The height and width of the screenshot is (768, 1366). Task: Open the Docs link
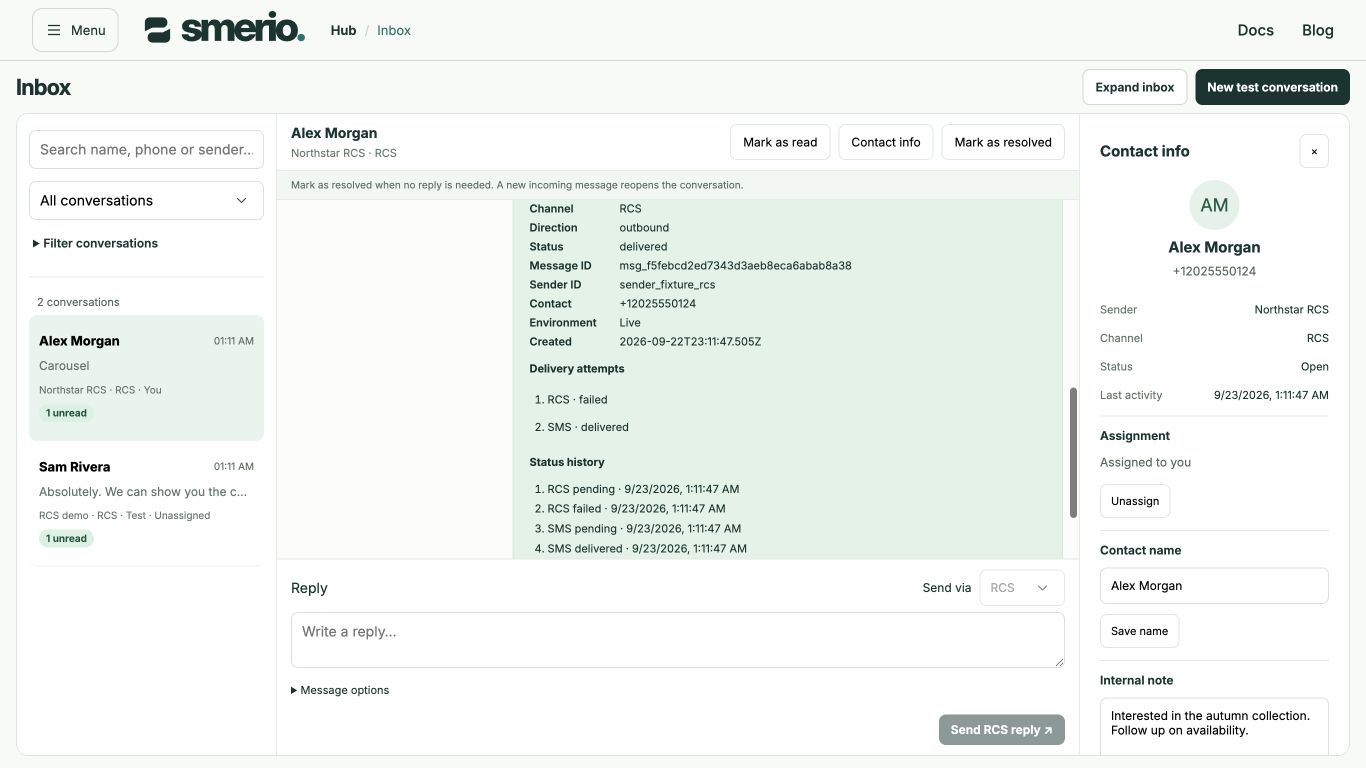tap(1255, 30)
